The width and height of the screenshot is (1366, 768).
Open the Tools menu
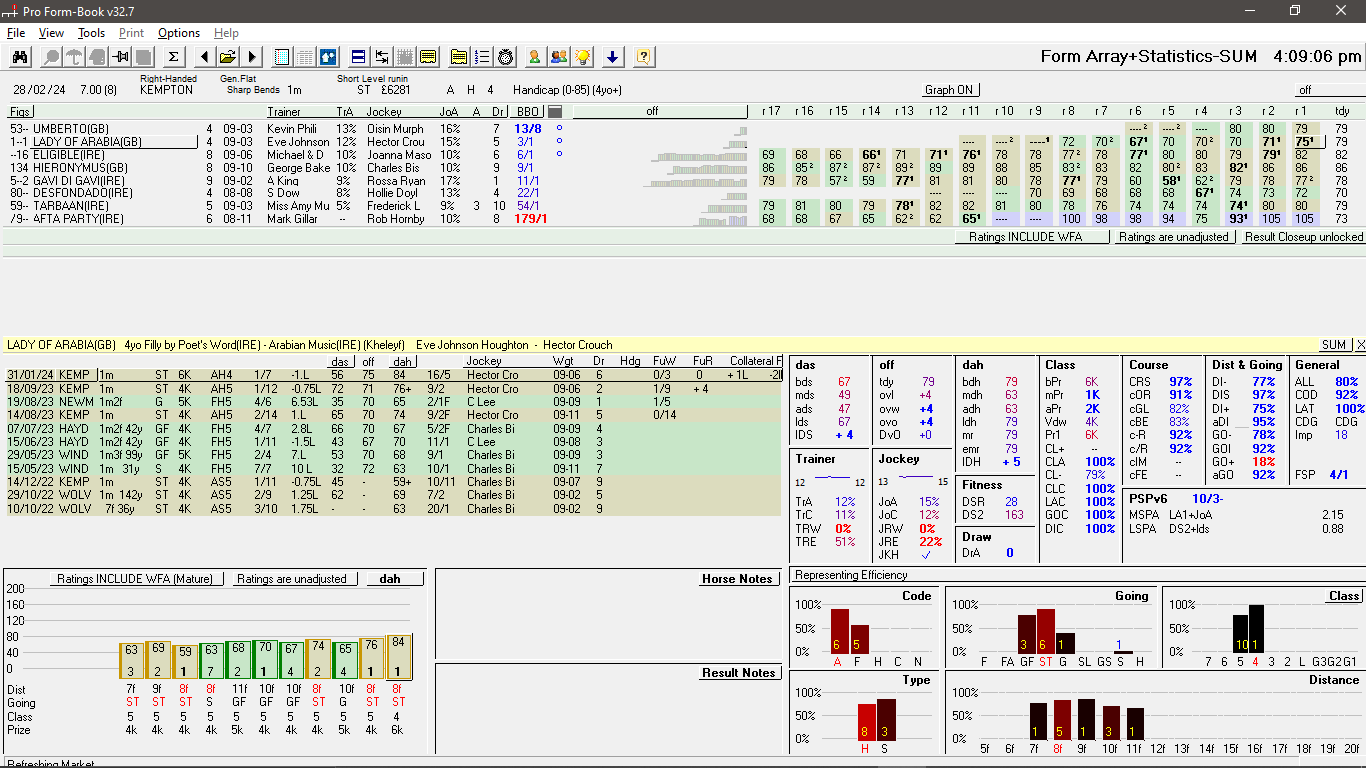click(x=91, y=33)
